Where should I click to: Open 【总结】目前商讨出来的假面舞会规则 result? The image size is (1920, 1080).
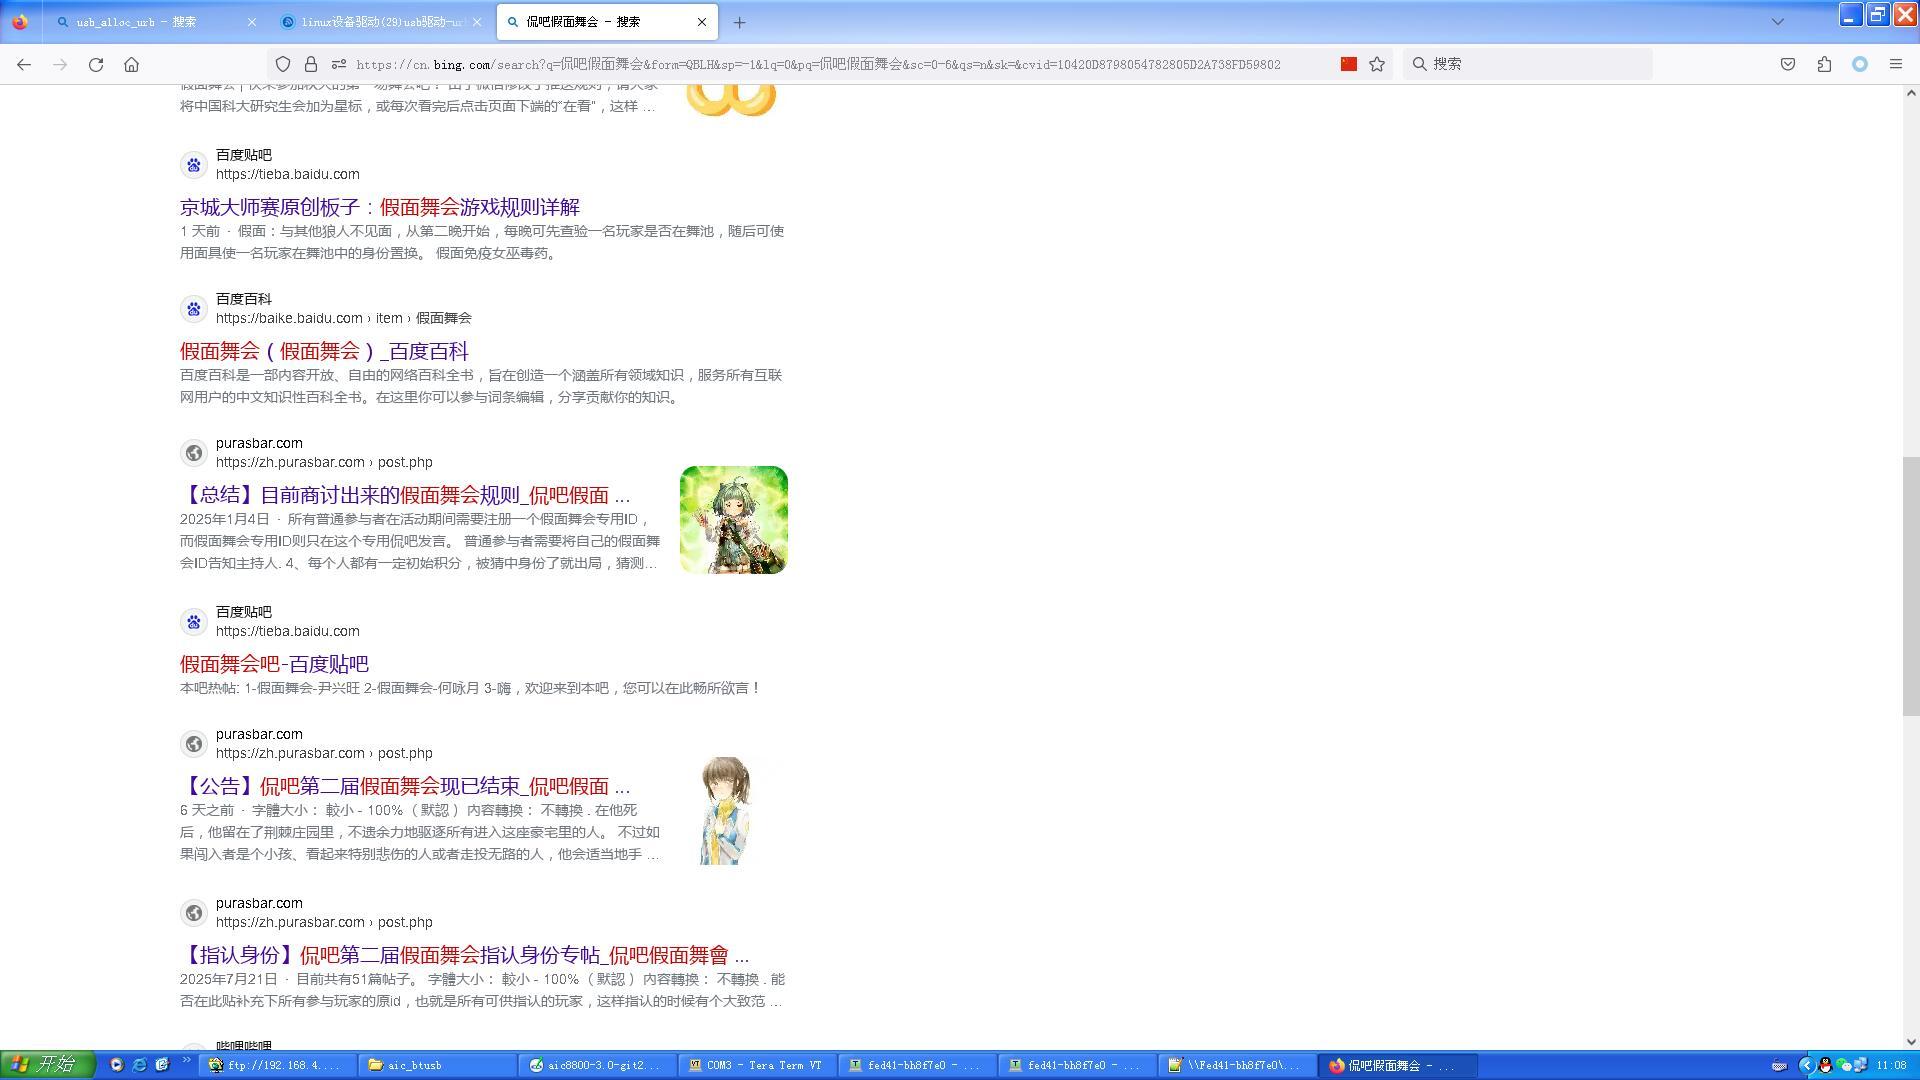pyautogui.click(x=405, y=495)
